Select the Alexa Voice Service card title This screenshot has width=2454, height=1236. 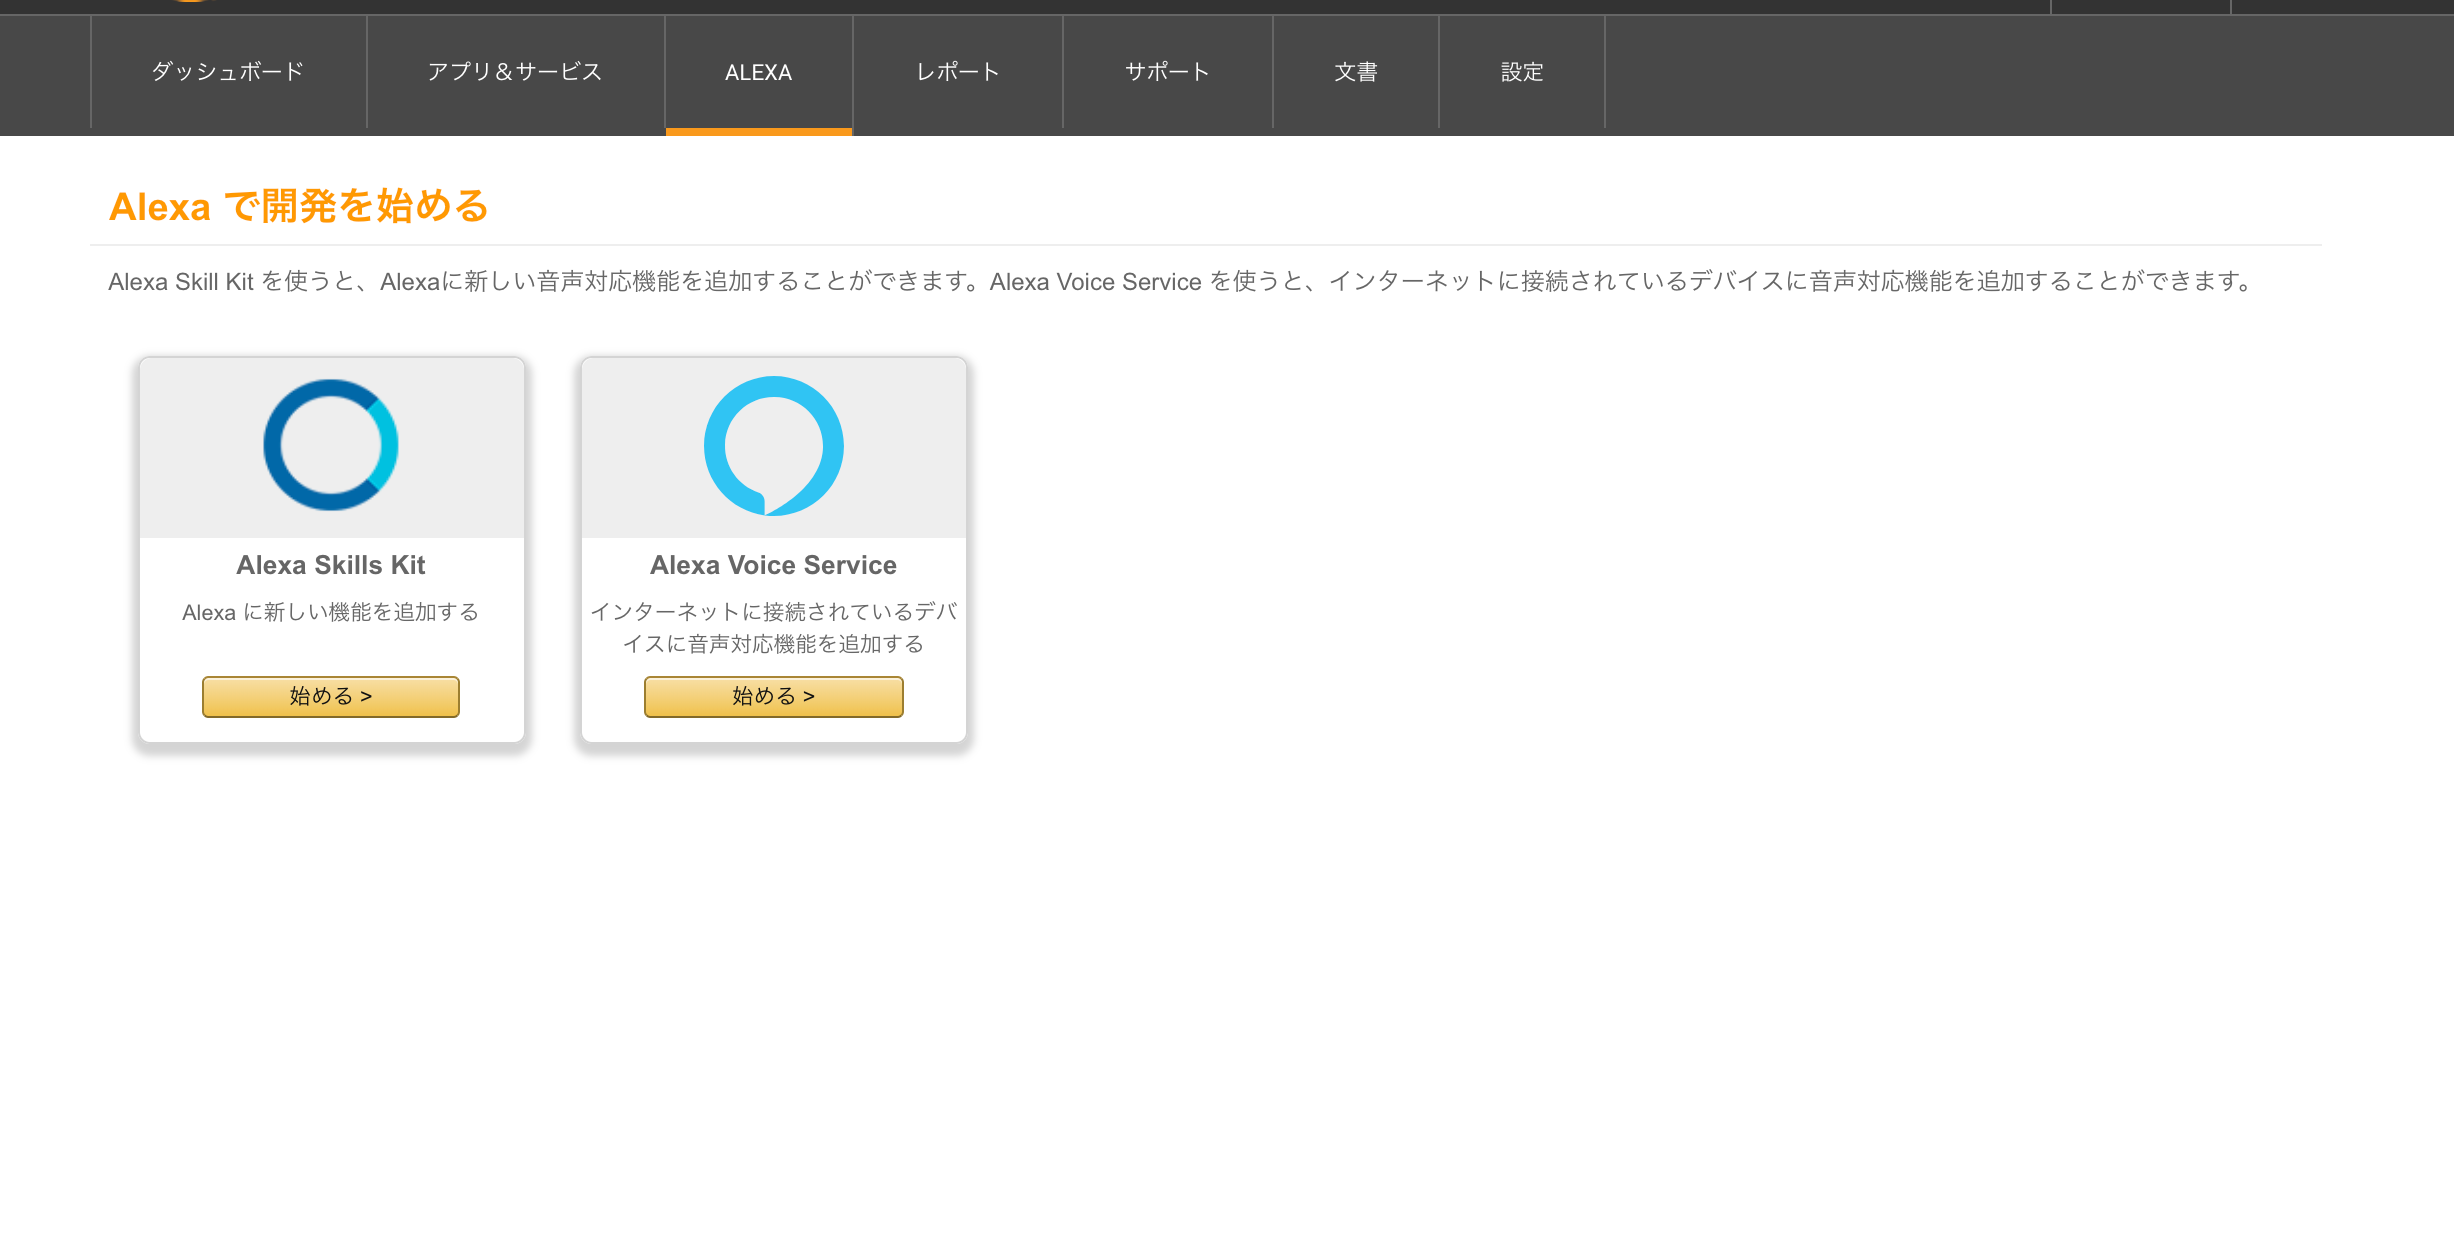point(774,565)
